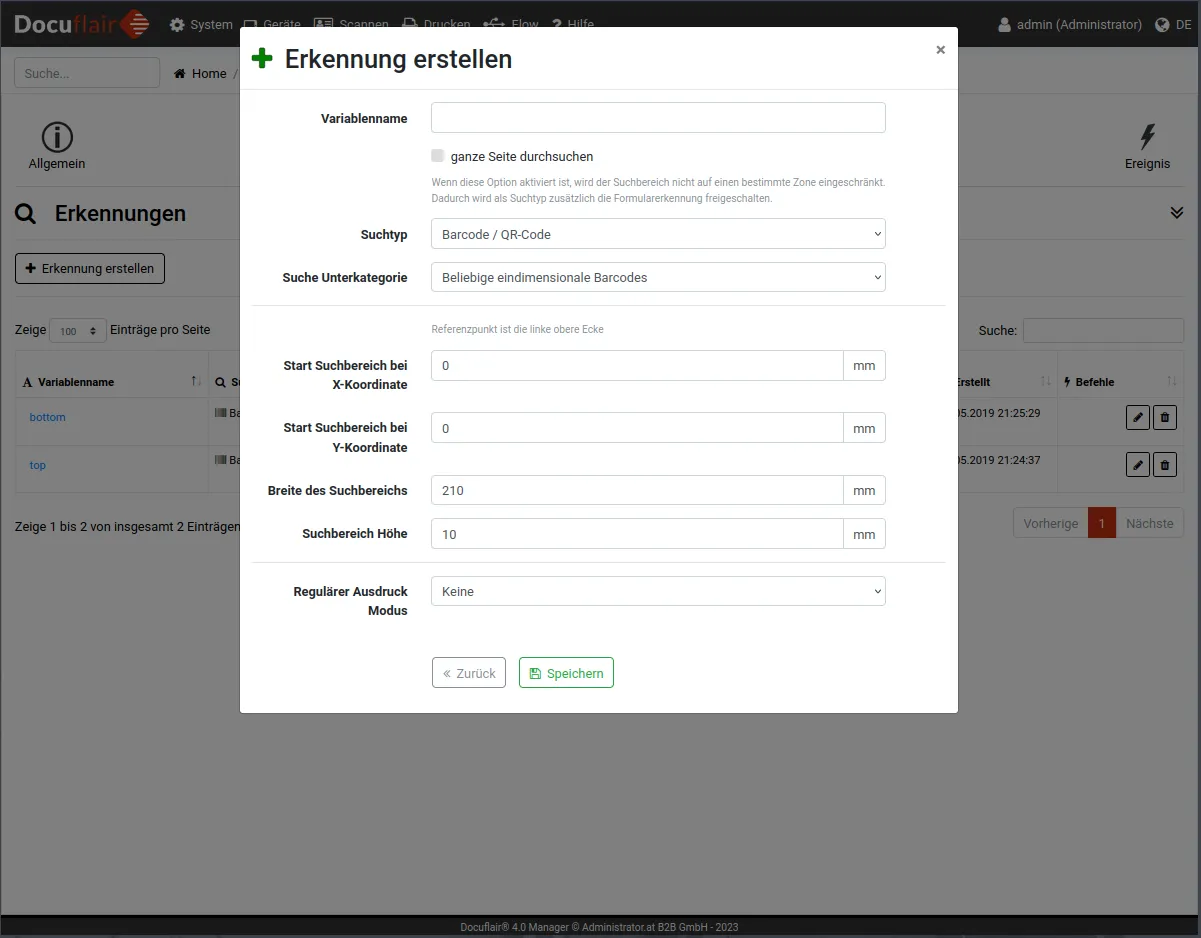This screenshot has width=1201, height=938.
Task: Open the admin (Administrator) user menu
Action: tap(1070, 25)
